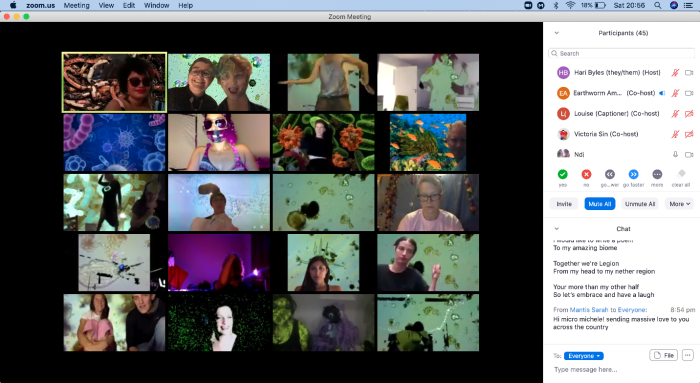Image resolution: width=700 pixels, height=383 pixels.
Task: Click the 8:54 pm chat timestamp
Action: (682, 309)
